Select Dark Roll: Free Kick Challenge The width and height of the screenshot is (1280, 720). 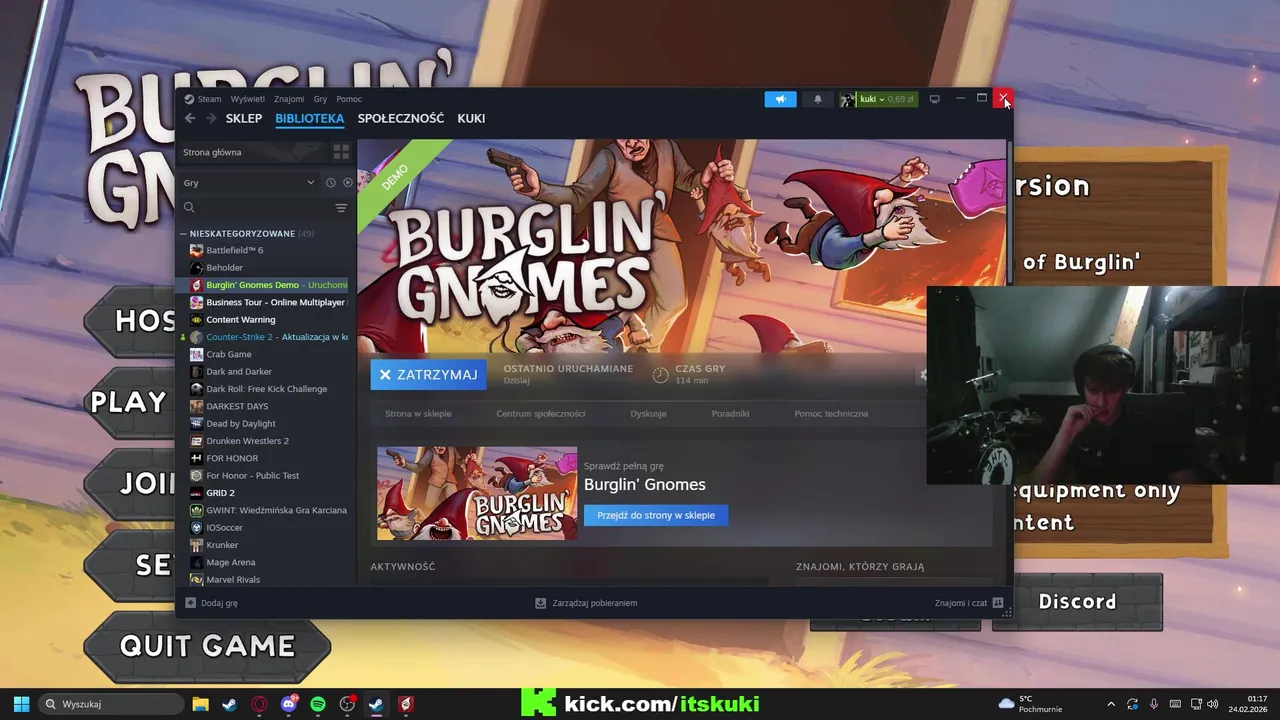click(264, 389)
